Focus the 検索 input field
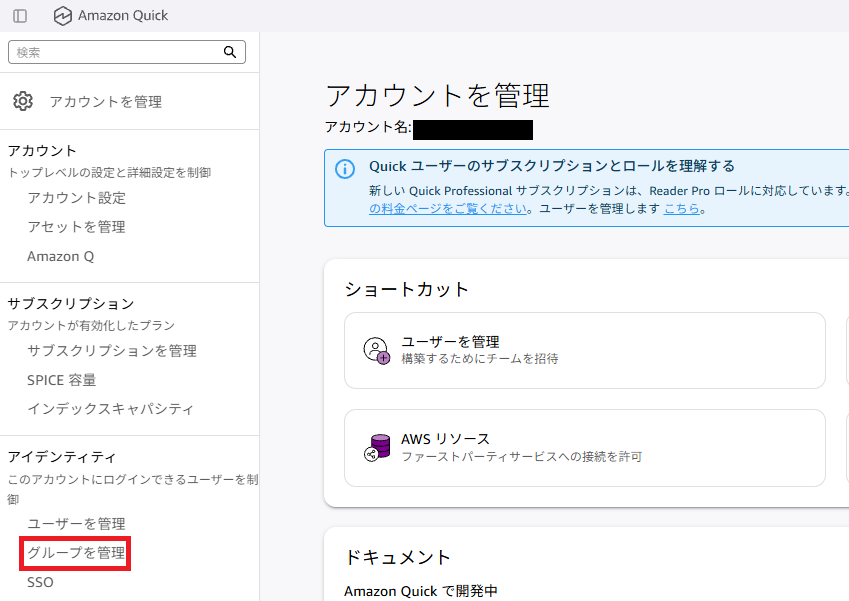Viewport: 849px width, 601px height. click(x=127, y=52)
